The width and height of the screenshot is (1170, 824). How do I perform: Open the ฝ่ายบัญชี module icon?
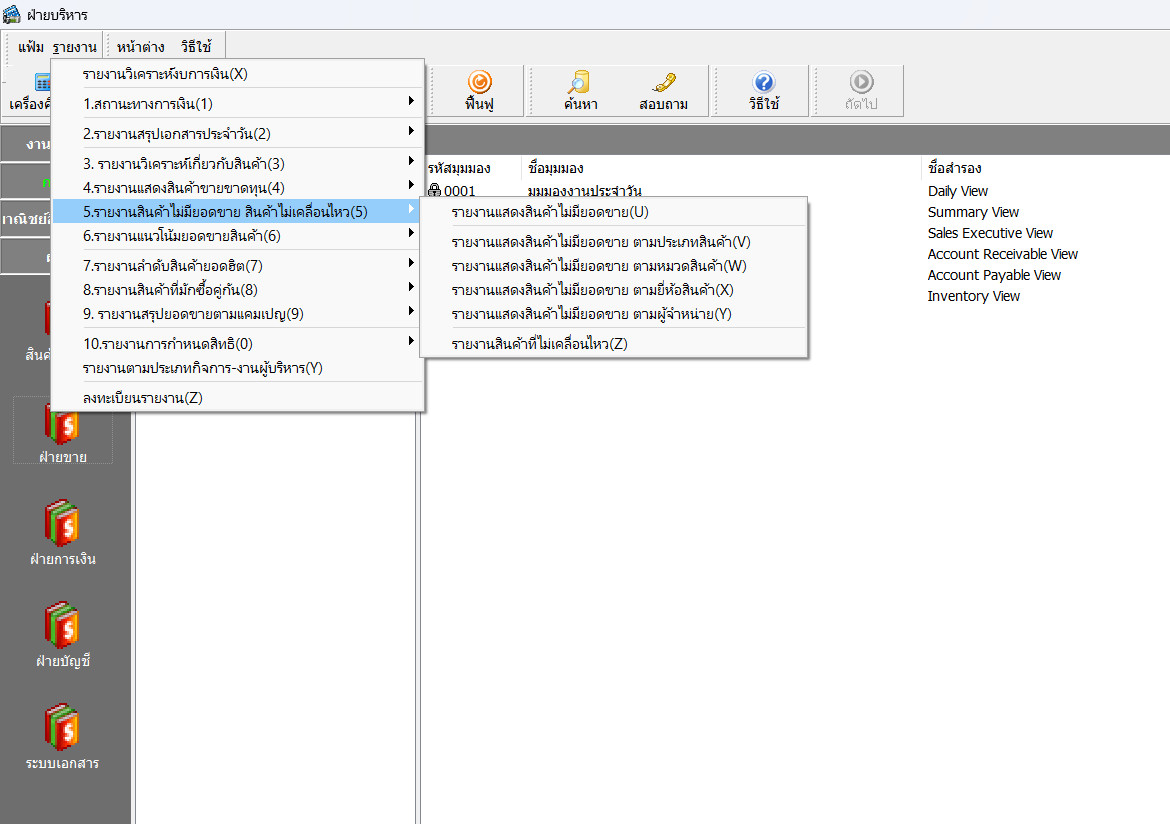click(62, 634)
